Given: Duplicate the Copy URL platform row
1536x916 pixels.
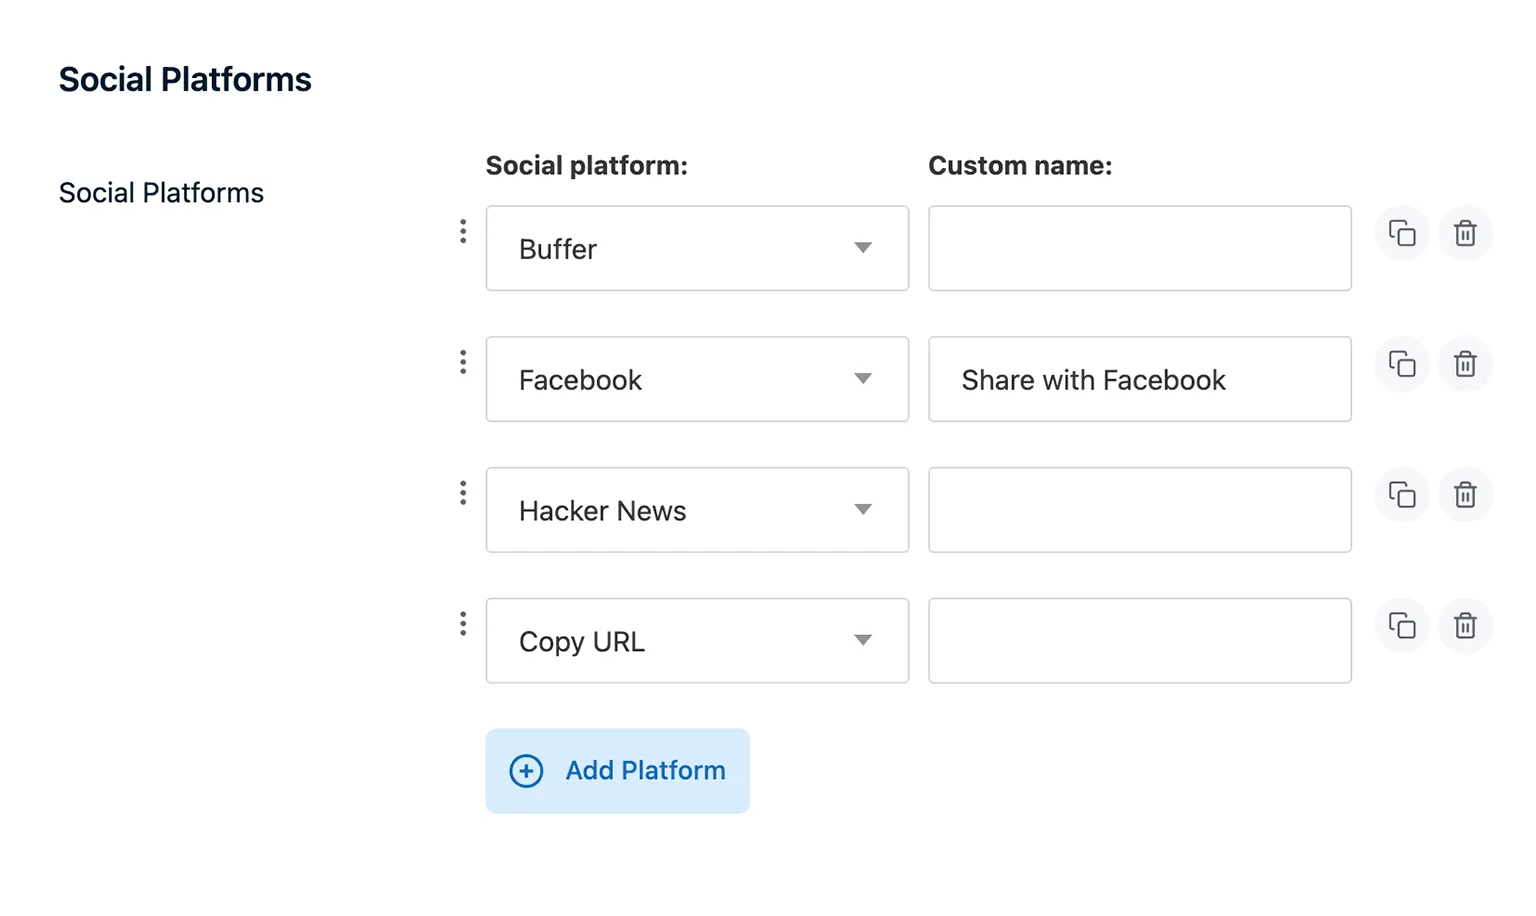Looking at the screenshot, I should click(x=1402, y=626).
